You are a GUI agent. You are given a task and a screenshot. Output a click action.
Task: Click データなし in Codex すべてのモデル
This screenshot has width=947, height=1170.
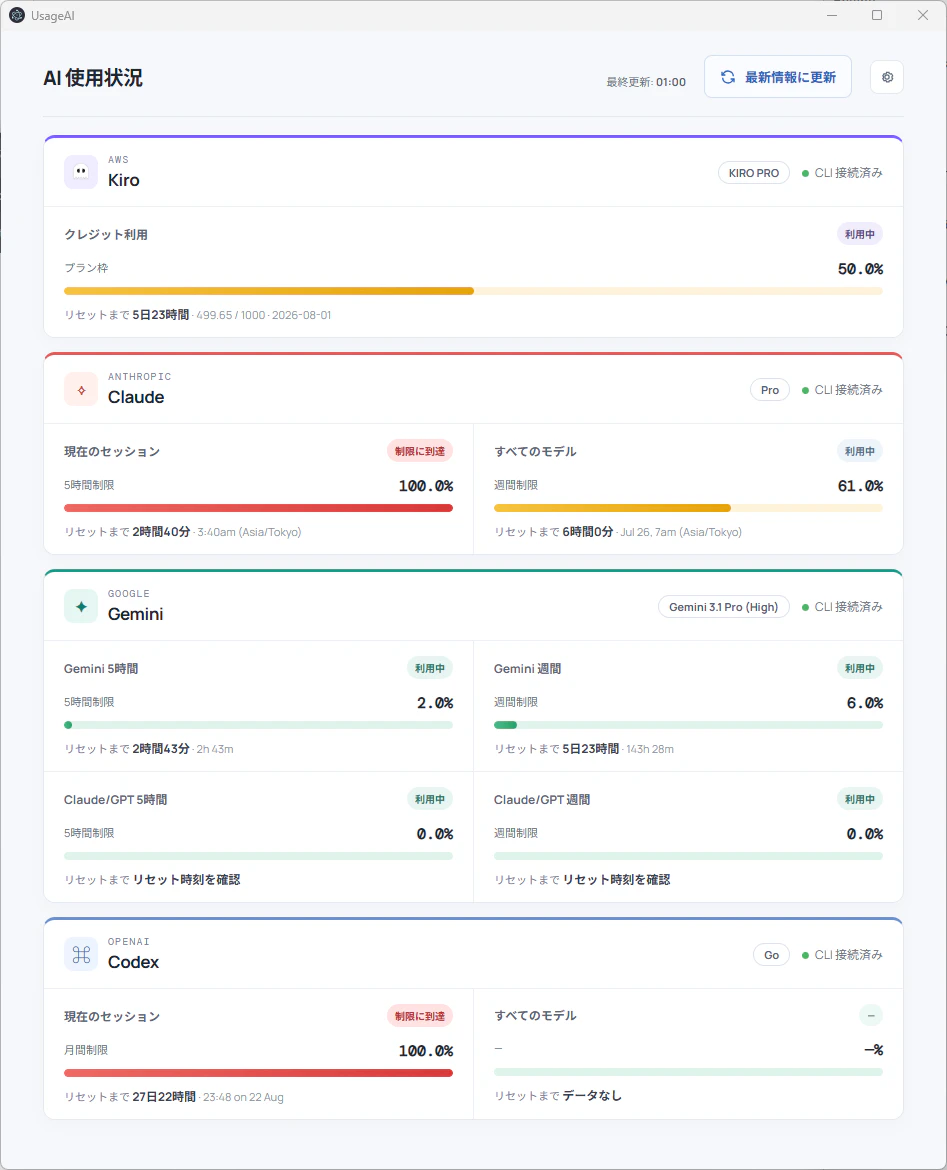point(592,1095)
